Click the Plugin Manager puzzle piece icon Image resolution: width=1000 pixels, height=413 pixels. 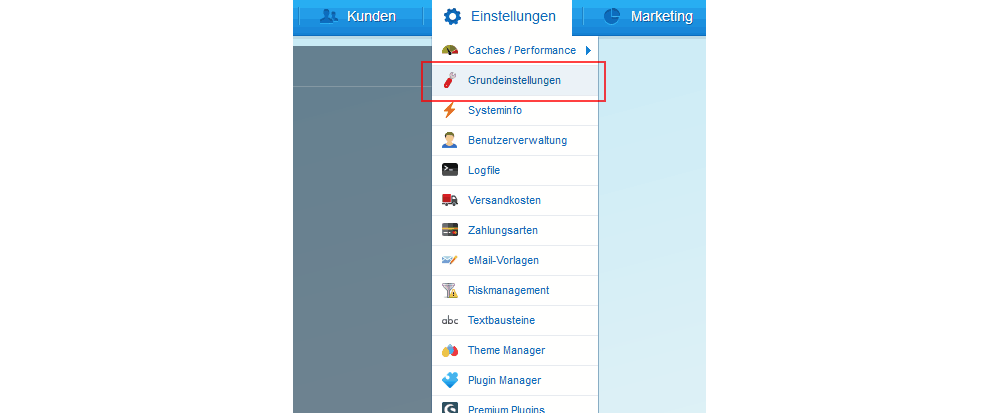tap(450, 380)
